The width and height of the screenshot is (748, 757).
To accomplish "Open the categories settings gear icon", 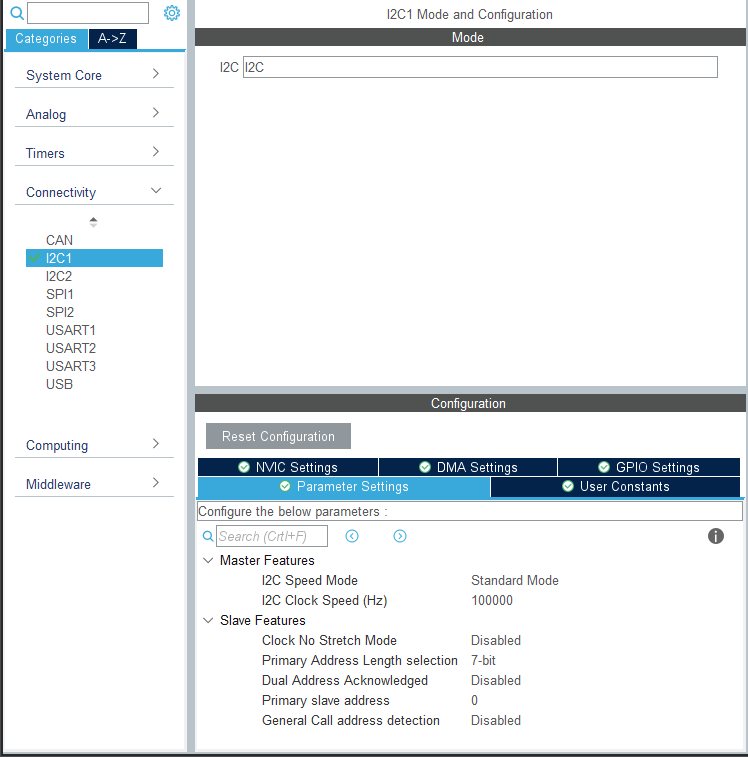I will (172, 13).
